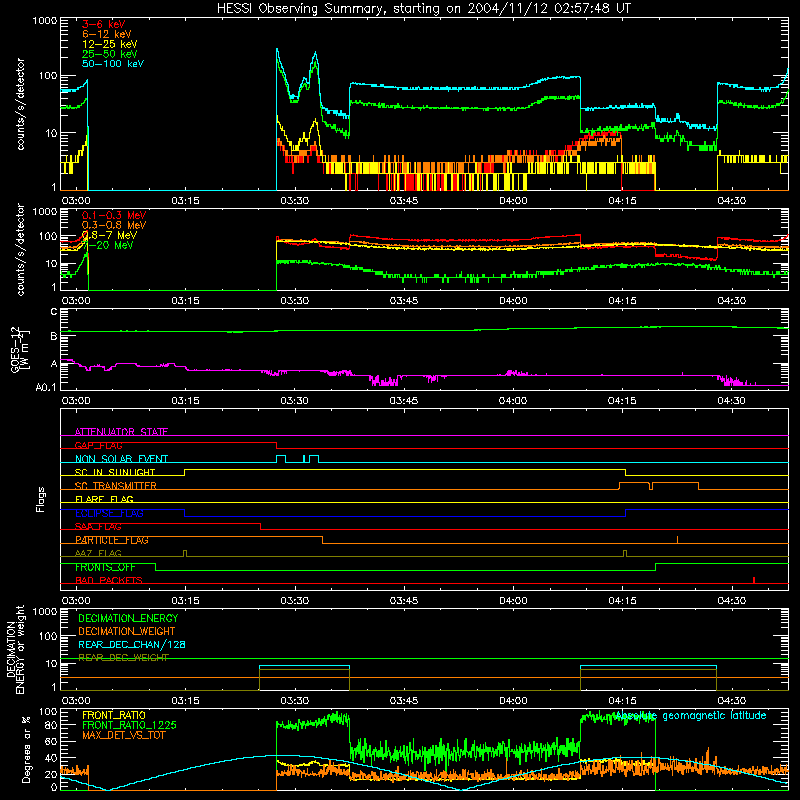Click the DECIMATION_ENERGY legend label
Image resolution: width=800 pixels, height=800 pixels.
(x=128, y=618)
